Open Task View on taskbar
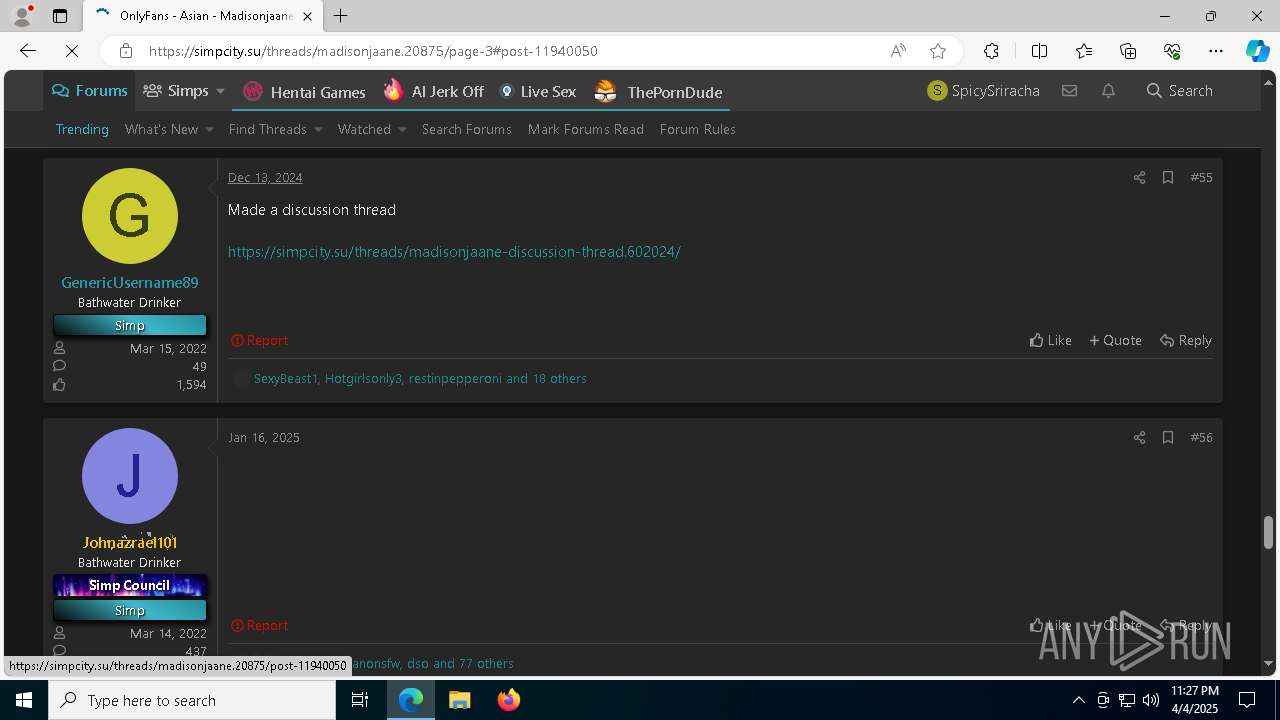The height and width of the screenshot is (720, 1280). [x=360, y=700]
